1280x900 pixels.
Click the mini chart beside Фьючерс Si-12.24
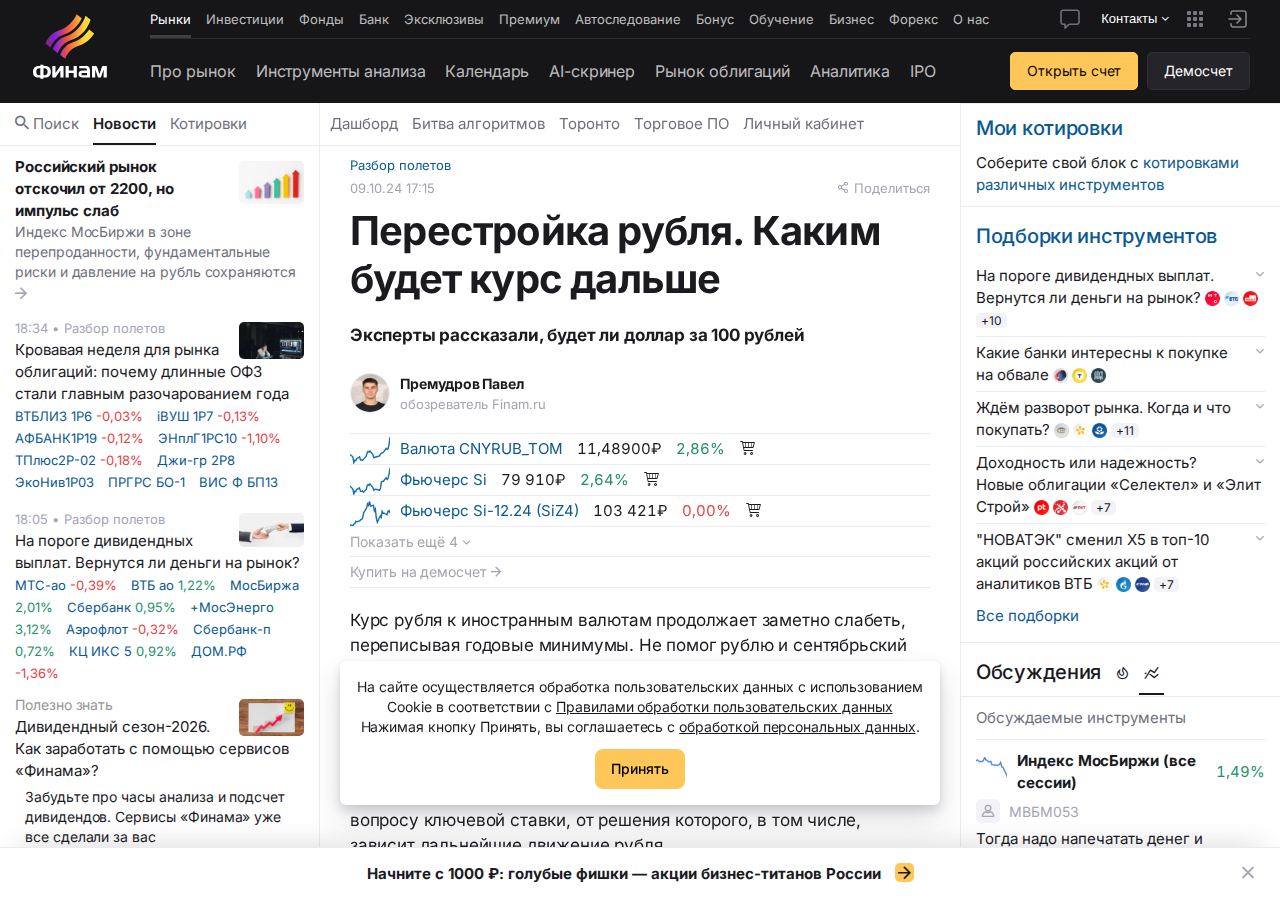click(370, 511)
